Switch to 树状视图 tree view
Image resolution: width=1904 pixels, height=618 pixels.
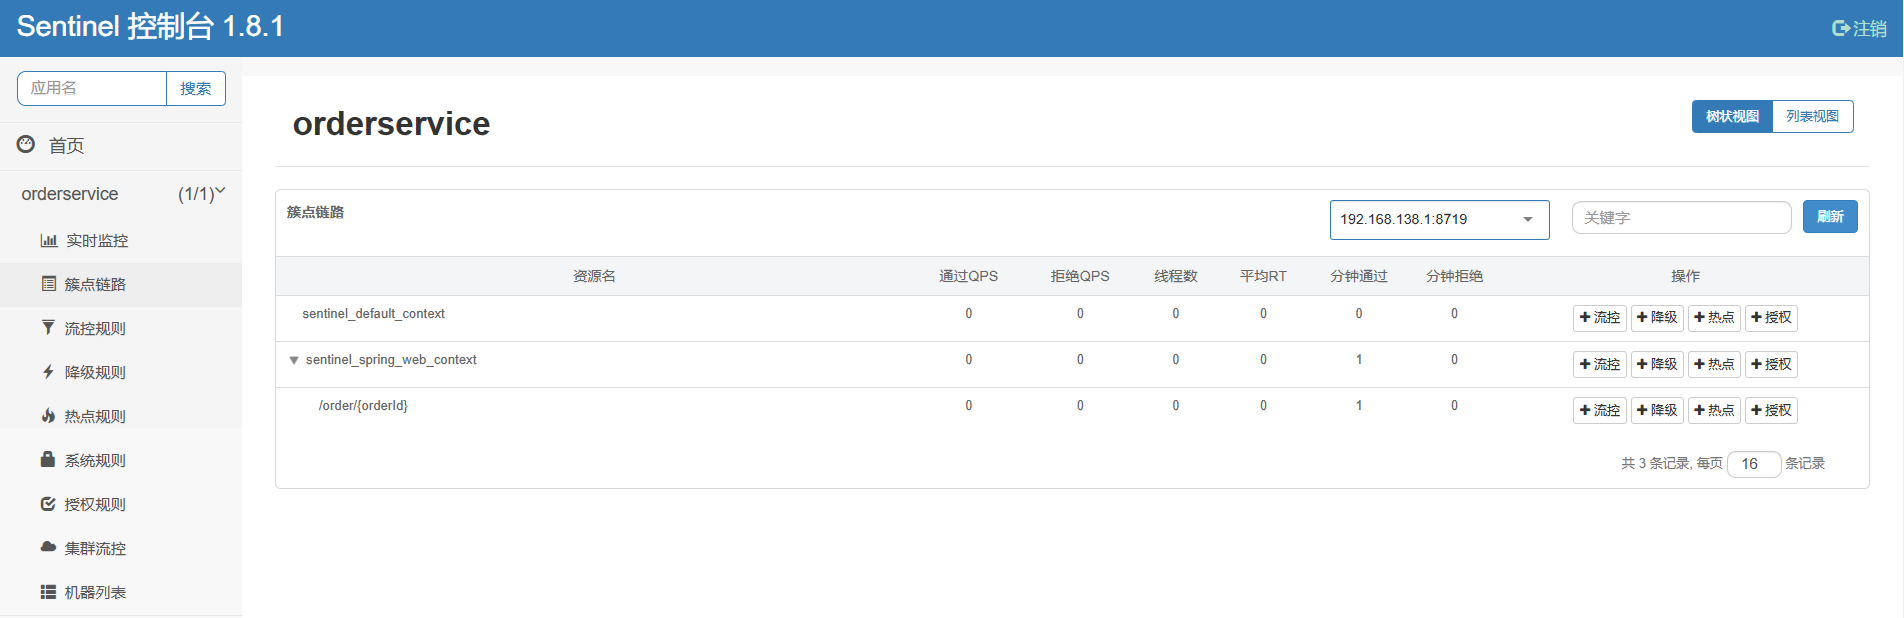pyautogui.click(x=1732, y=116)
